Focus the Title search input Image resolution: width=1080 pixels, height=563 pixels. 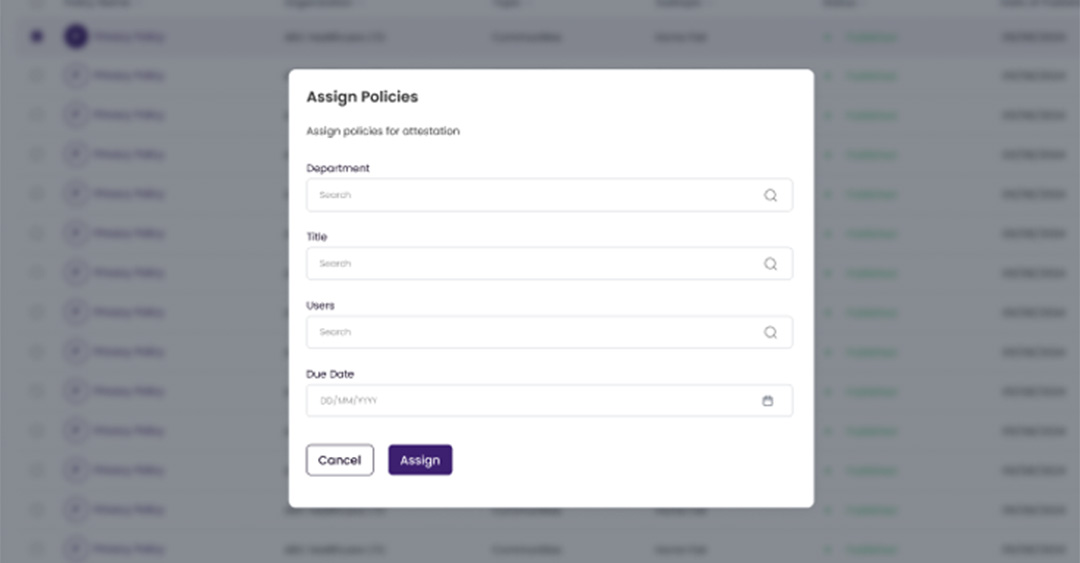point(530,264)
